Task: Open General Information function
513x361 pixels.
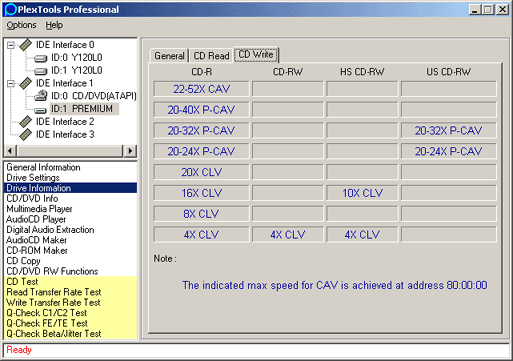Action: pyautogui.click(x=43, y=167)
